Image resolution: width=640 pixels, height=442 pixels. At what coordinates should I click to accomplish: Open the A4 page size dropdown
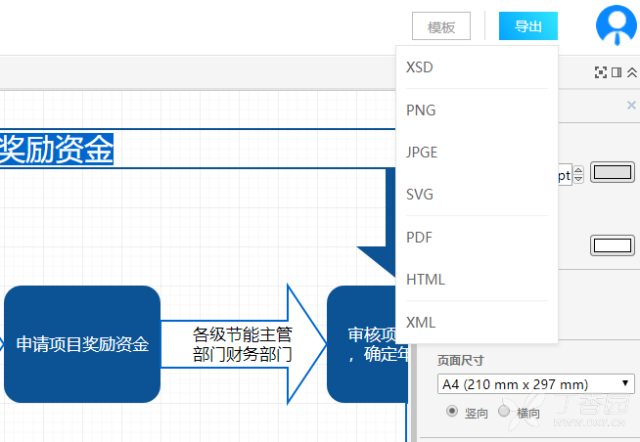[x=536, y=384]
